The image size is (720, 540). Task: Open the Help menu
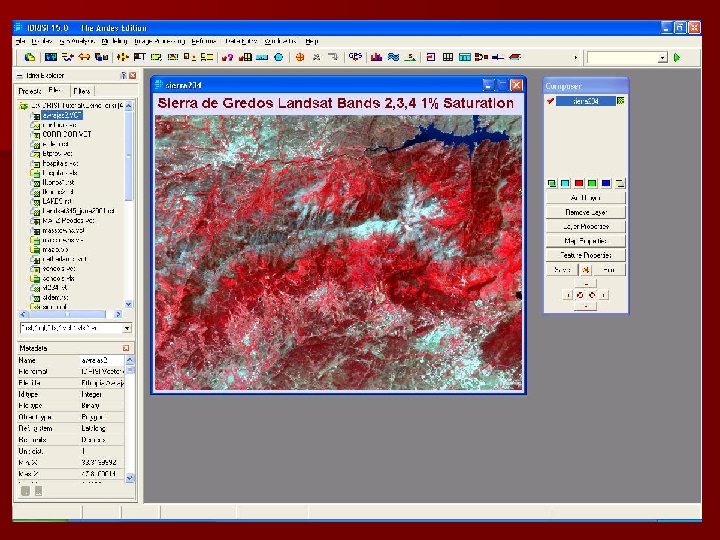click(x=311, y=41)
